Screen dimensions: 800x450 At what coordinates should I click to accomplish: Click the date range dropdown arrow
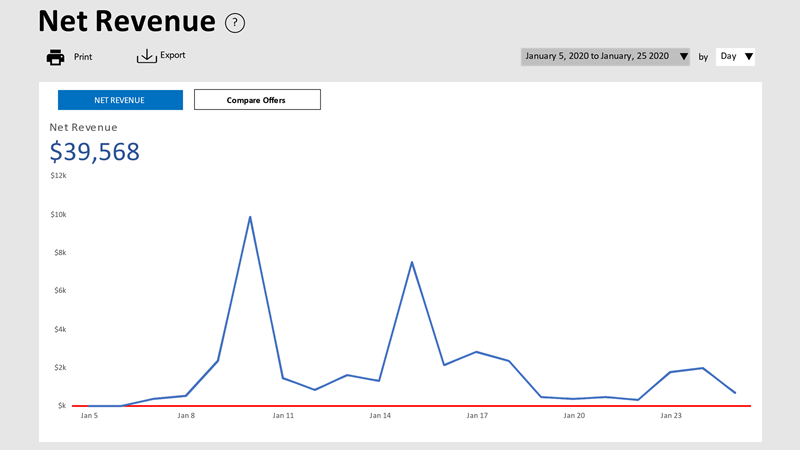point(684,57)
